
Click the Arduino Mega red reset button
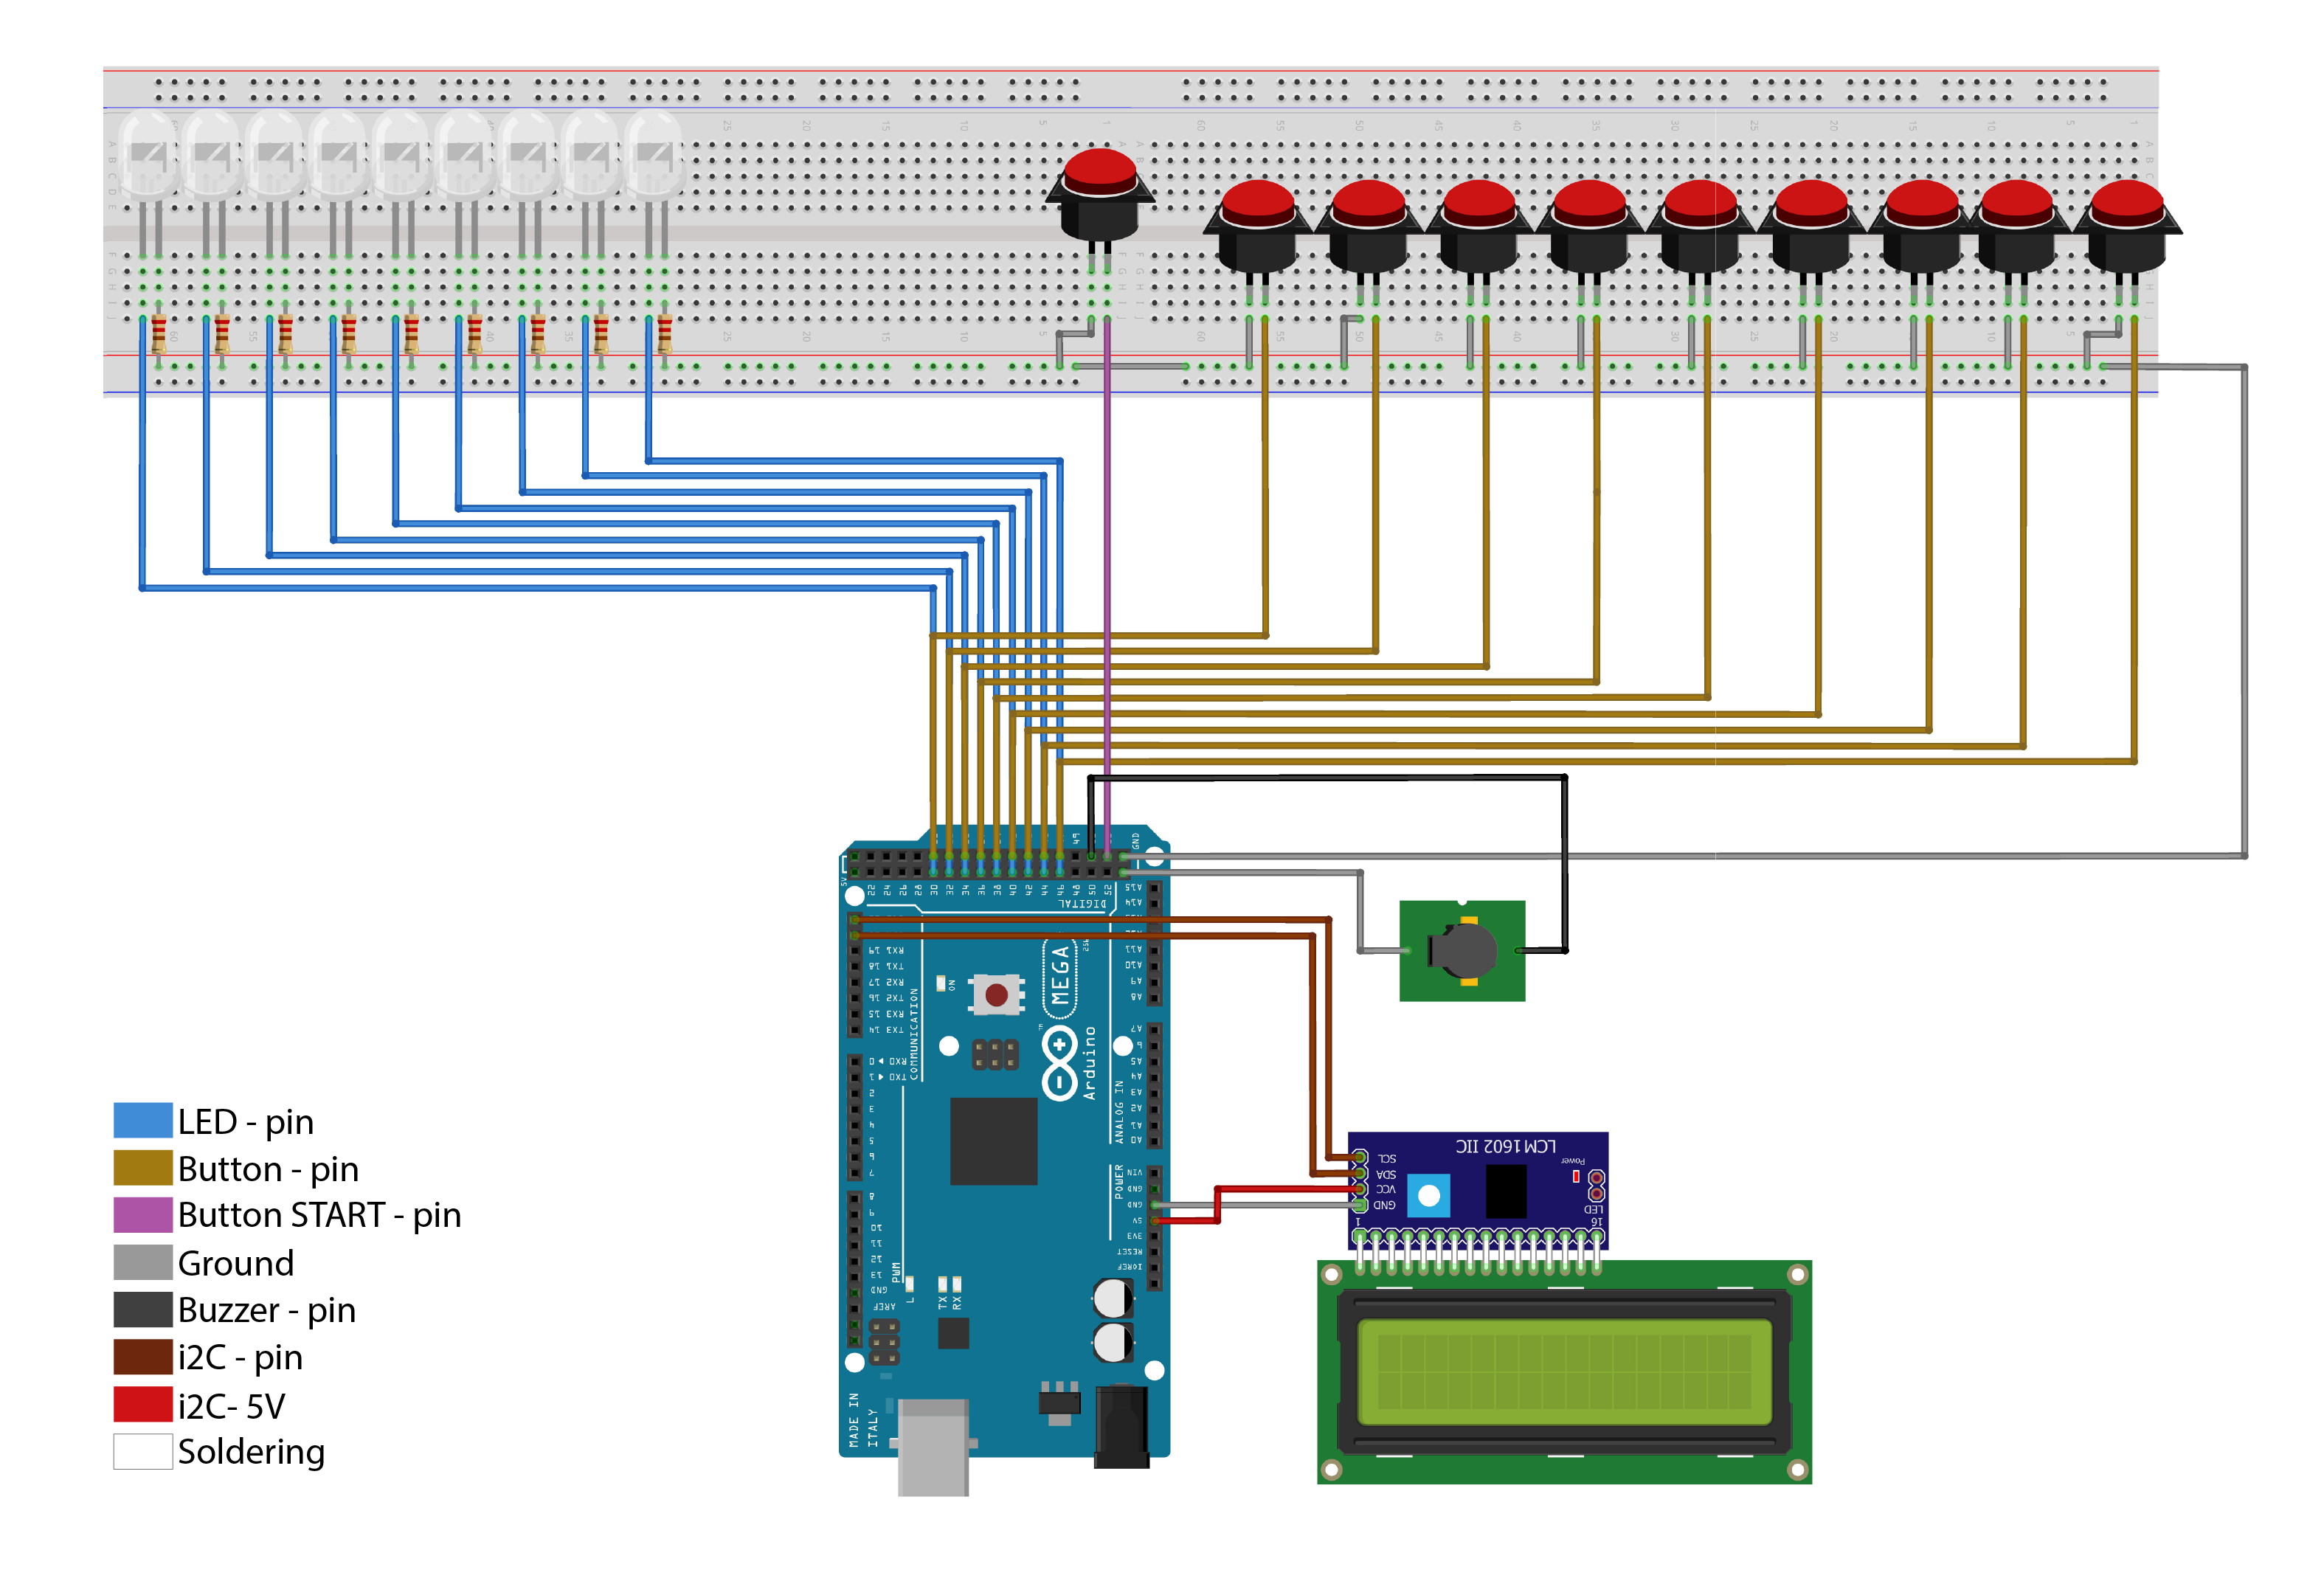click(x=996, y=994)
